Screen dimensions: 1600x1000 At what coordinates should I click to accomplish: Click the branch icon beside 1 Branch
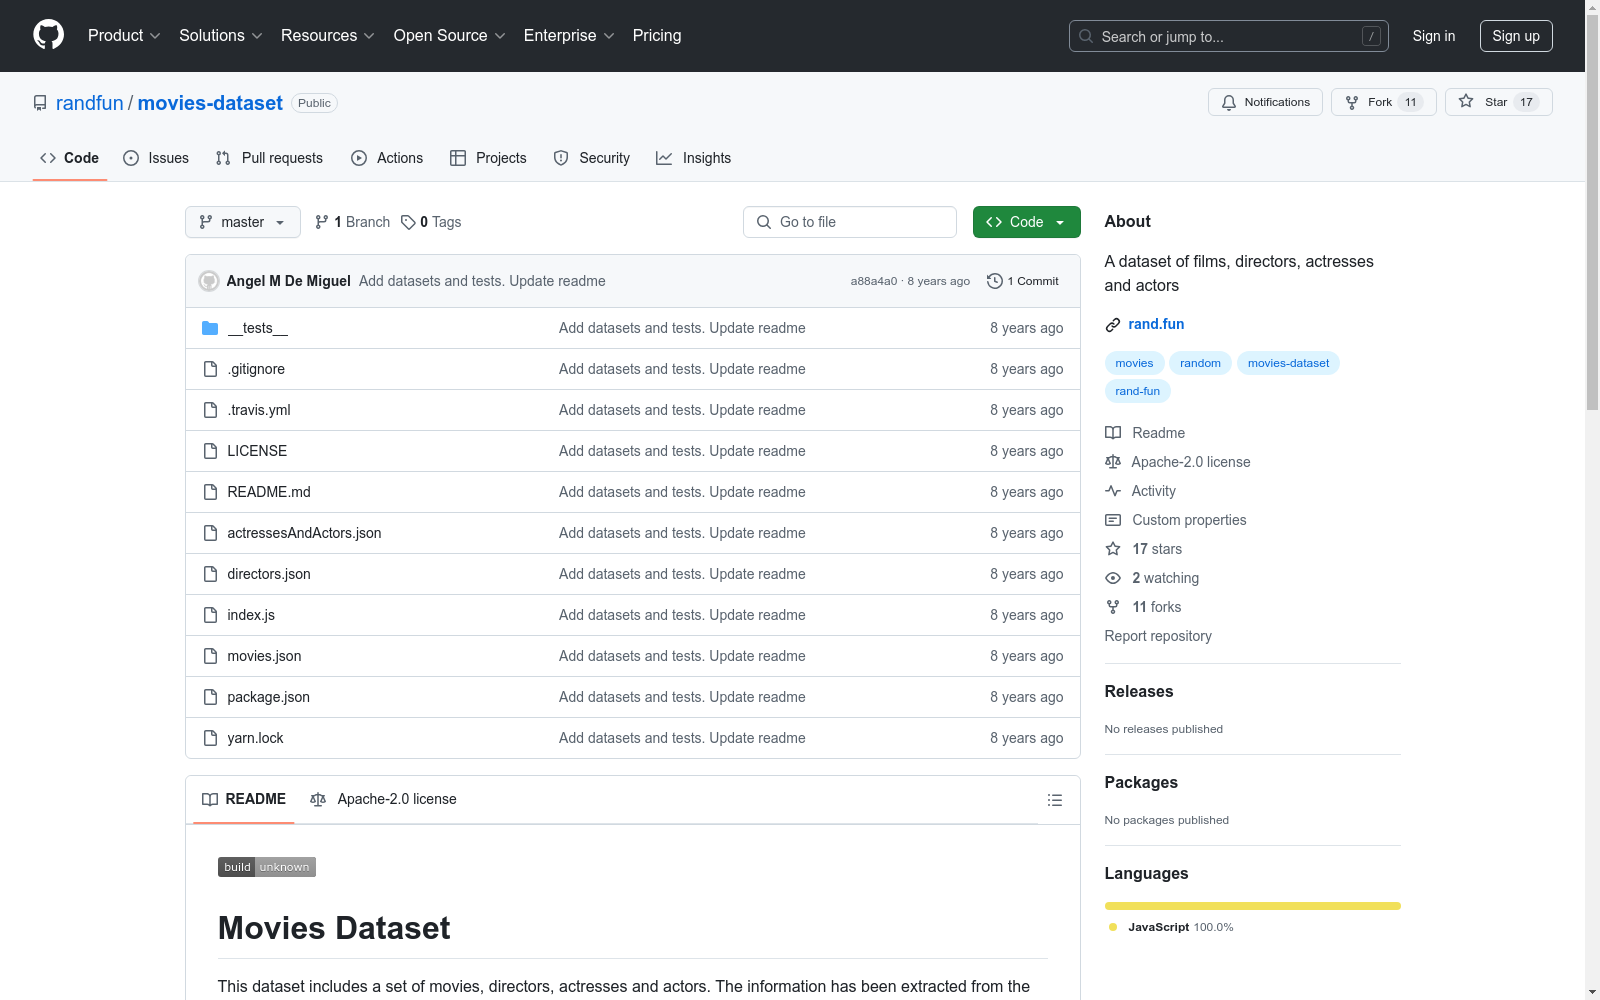[x=322, y=222]
